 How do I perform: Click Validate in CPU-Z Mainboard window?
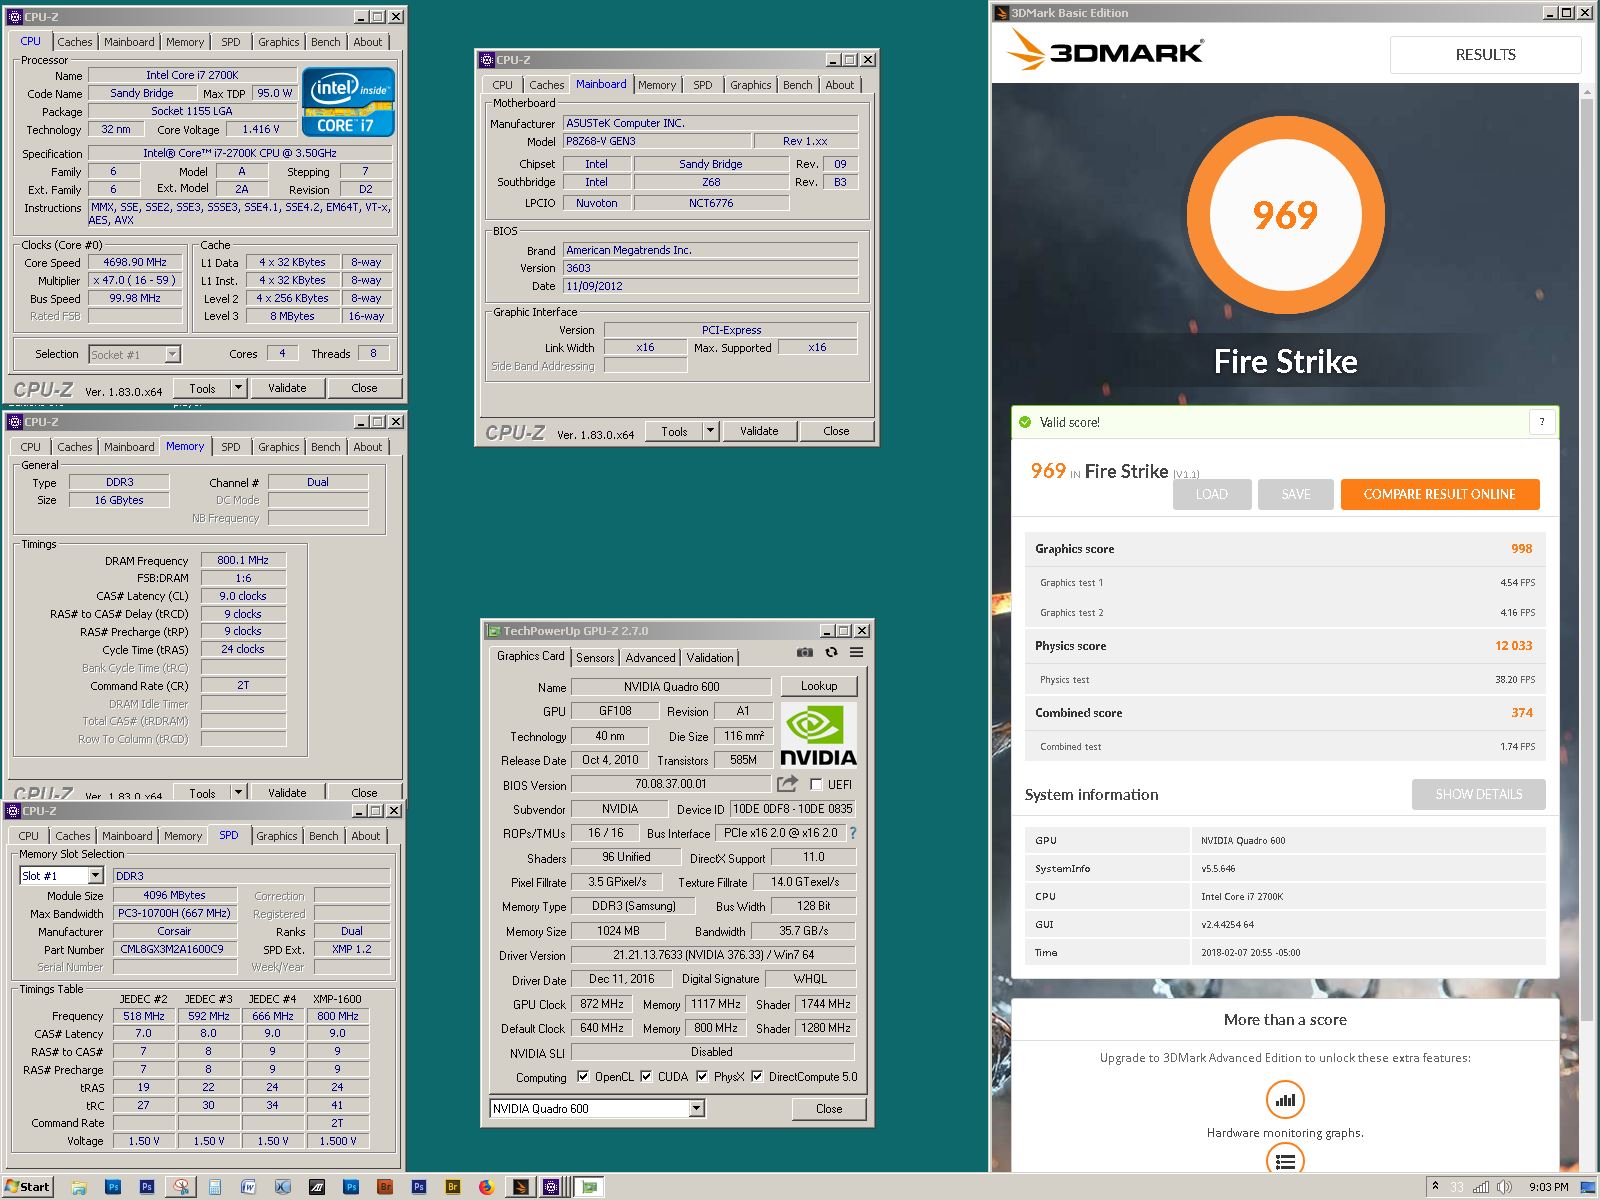click(759, 431)
